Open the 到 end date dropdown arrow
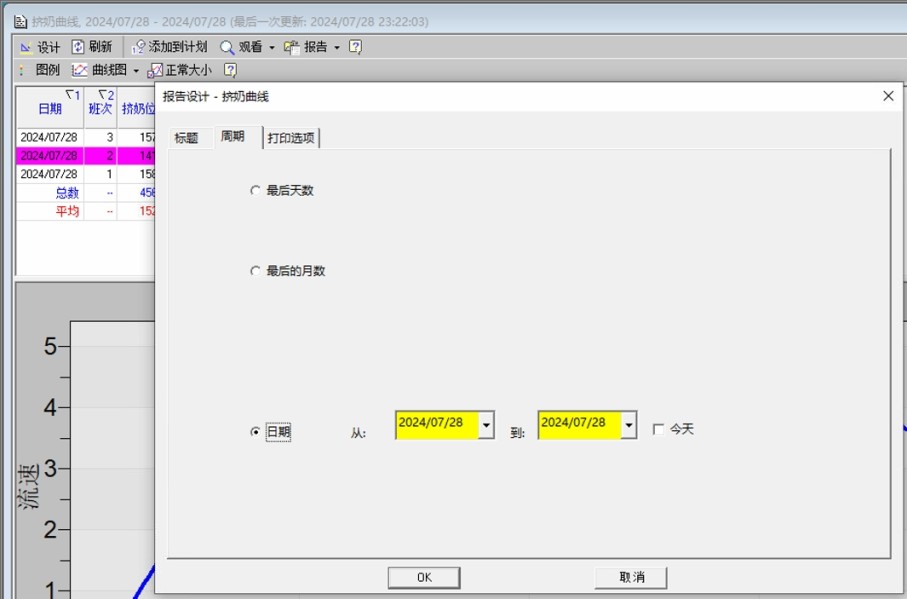The width and height of the screenshot is (907, 599). 629,425
